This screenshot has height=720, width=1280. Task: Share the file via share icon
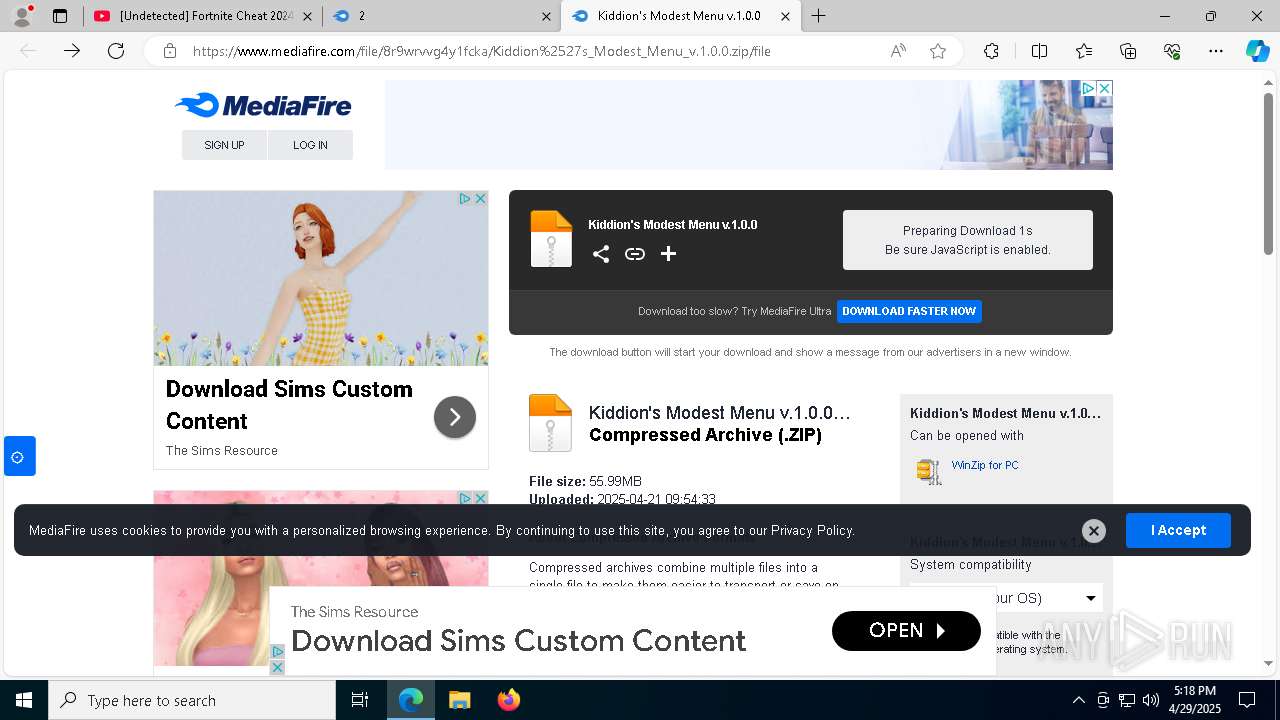coord(600,254)
